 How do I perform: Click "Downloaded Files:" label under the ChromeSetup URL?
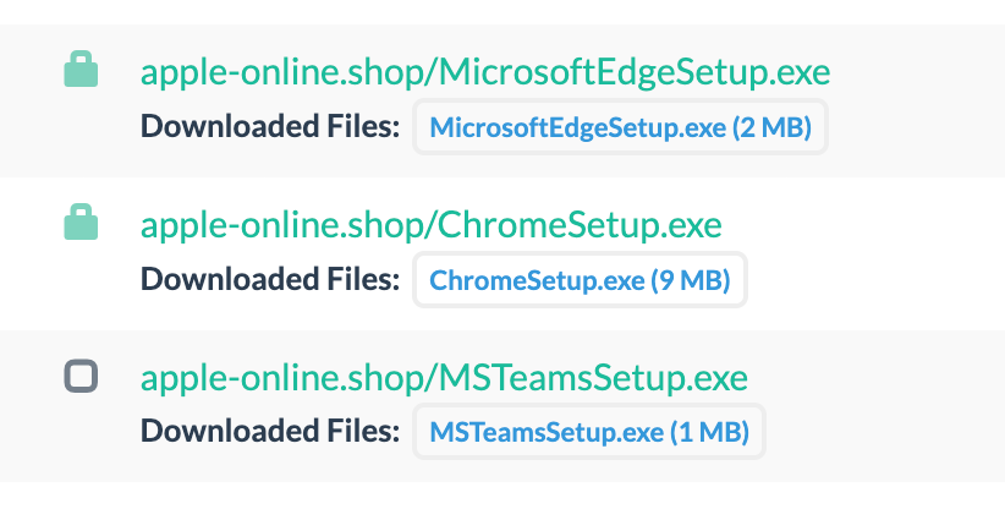coord(270,279)
